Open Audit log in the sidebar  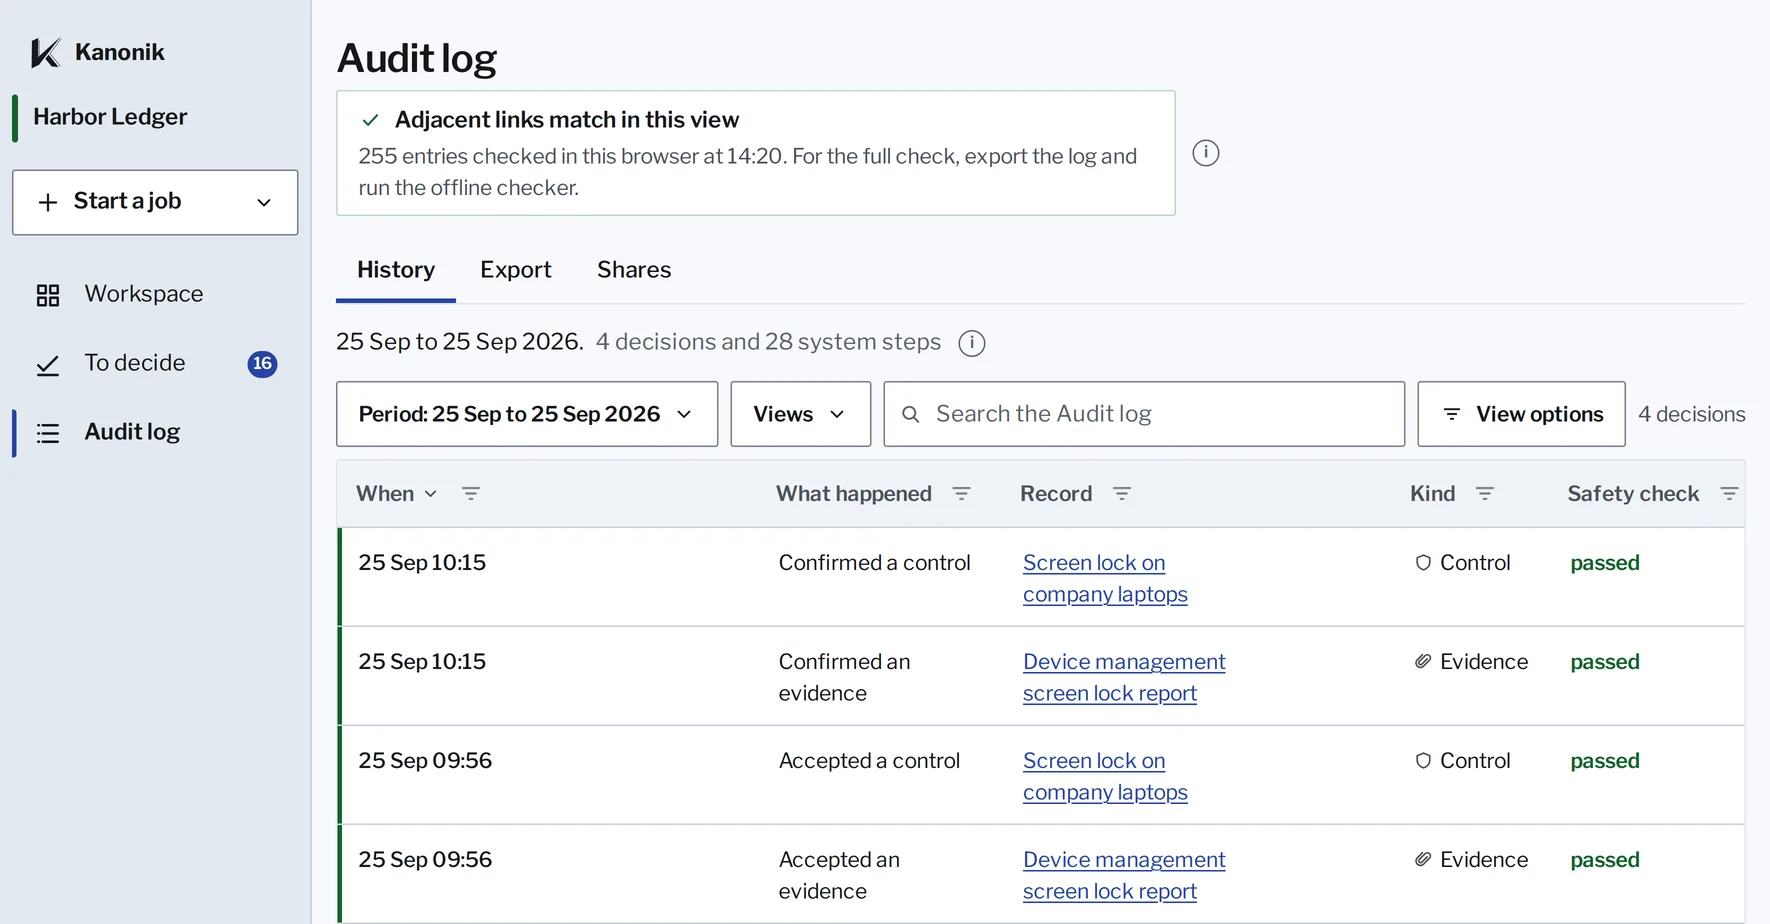(155, 432)
